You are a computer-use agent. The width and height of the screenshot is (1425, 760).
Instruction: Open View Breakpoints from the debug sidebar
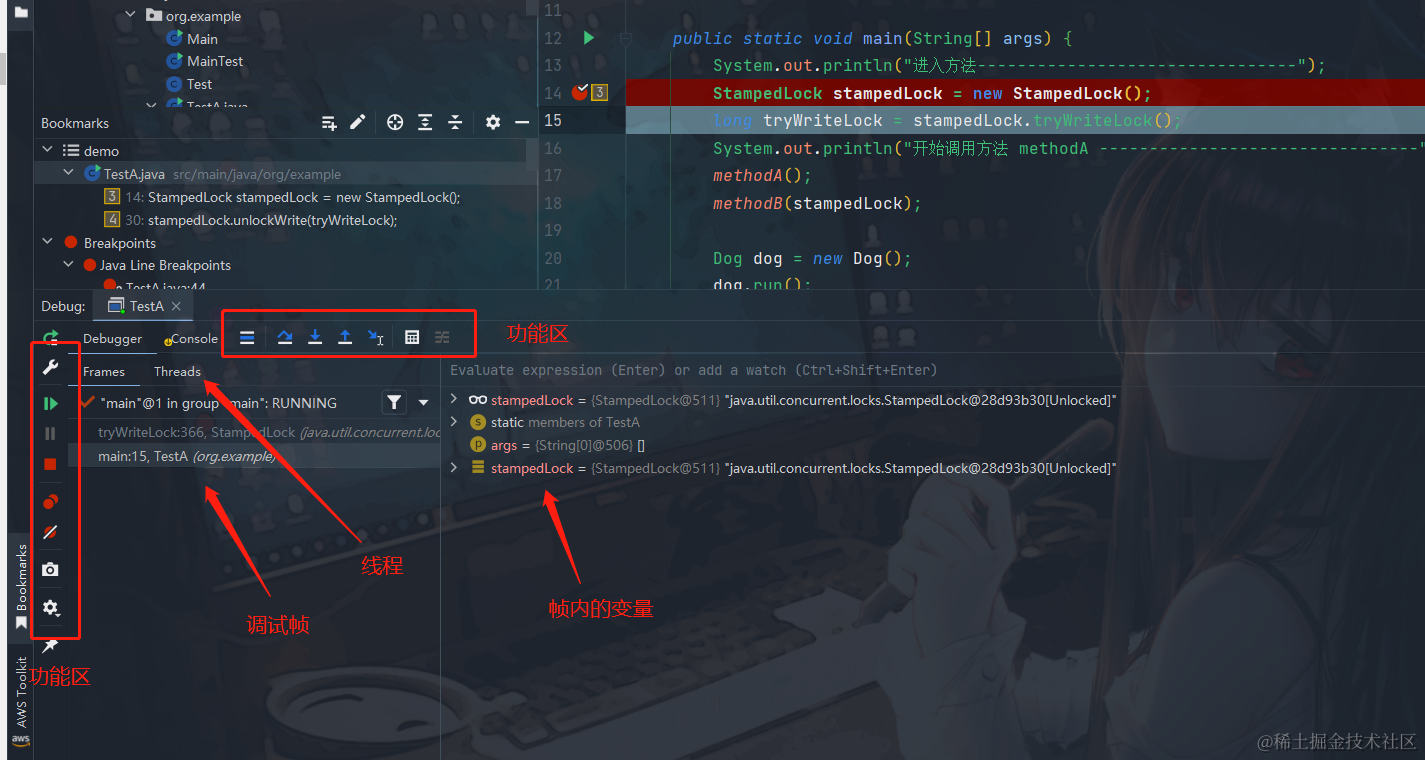pyautogui.click(x=51, y=502)
